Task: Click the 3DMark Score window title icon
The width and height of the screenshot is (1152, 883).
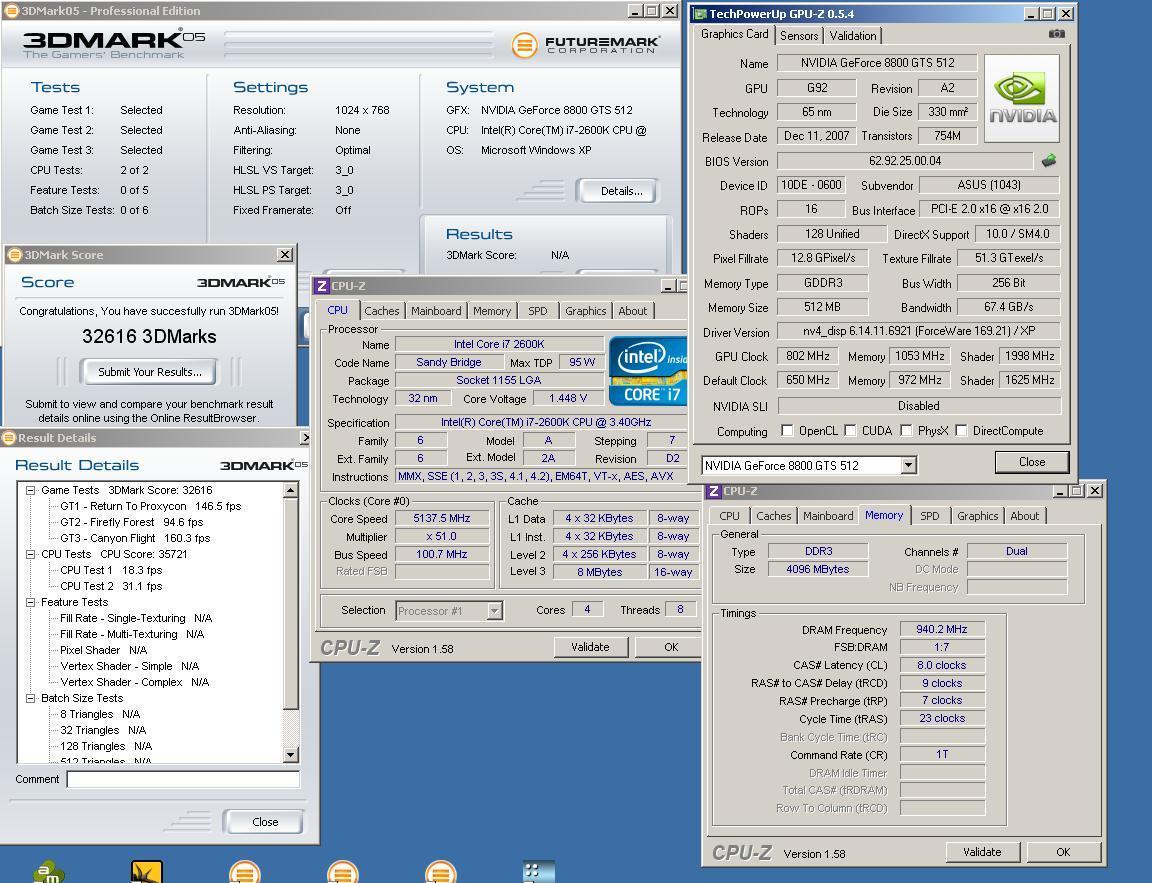Action: [x=15, y=255]
